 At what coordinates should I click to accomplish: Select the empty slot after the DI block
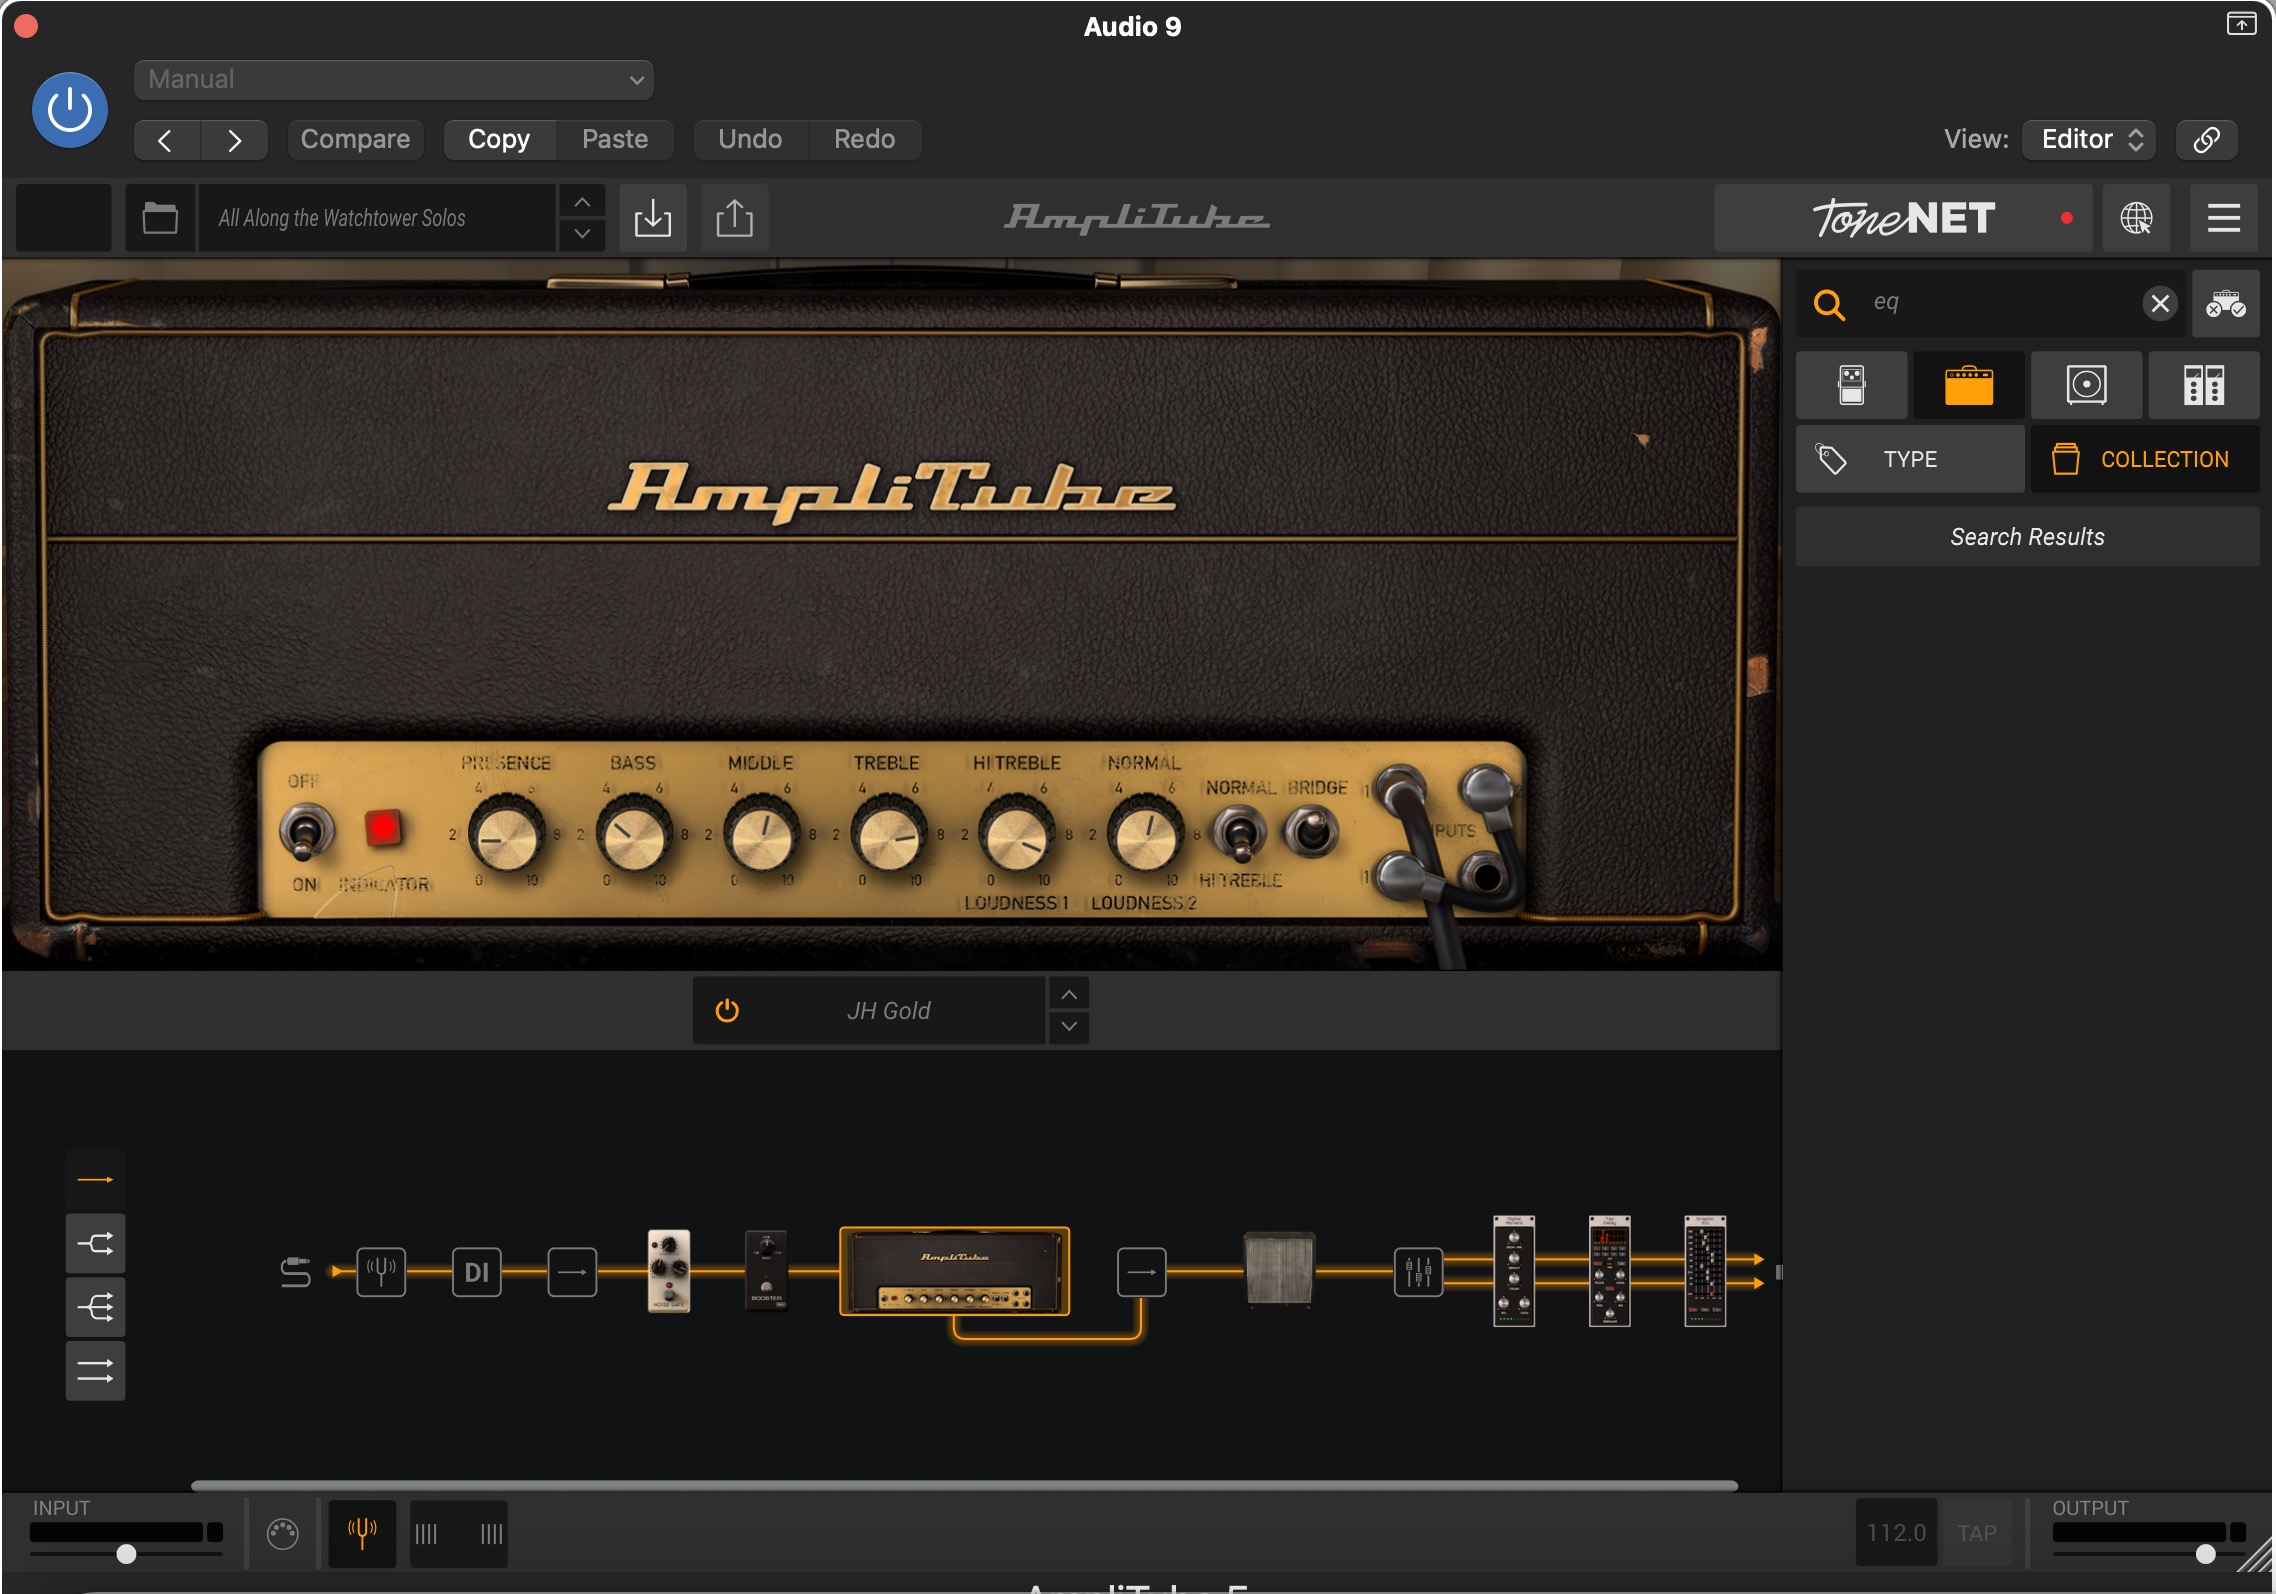tap(572, 1272)
